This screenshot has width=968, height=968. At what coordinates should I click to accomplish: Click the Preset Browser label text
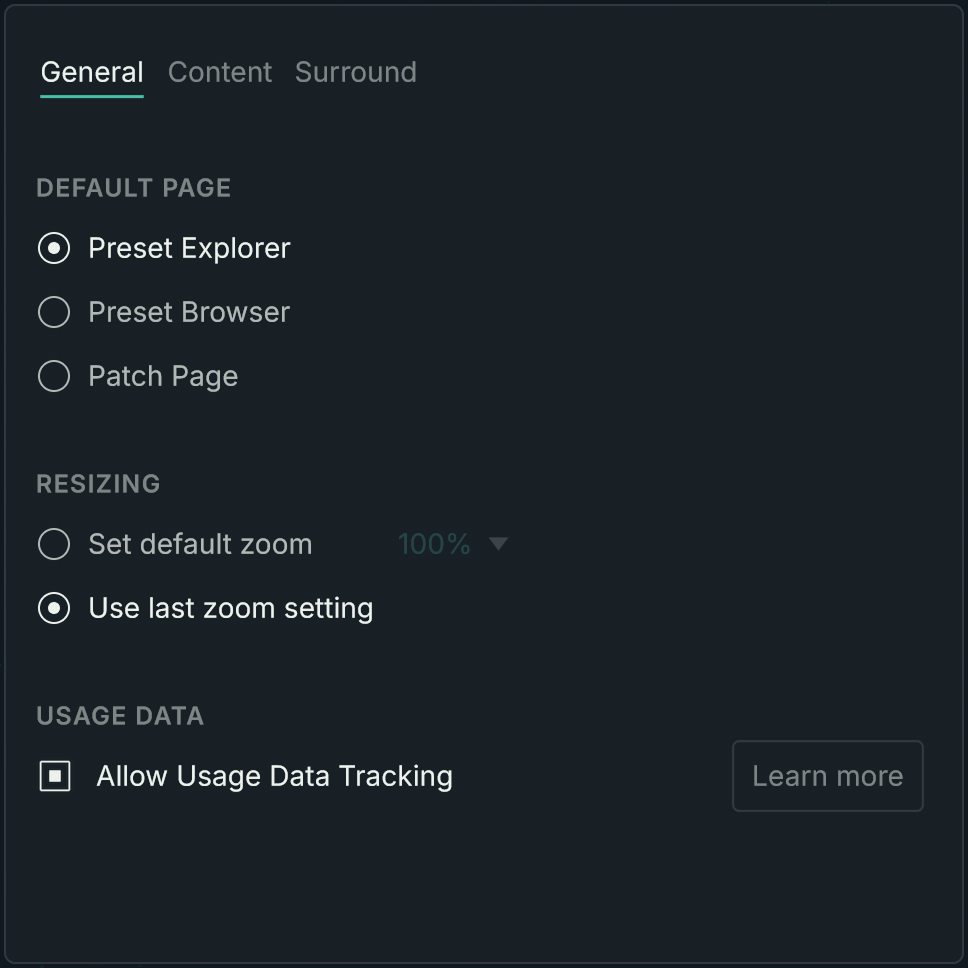click(x=189, y=312)
